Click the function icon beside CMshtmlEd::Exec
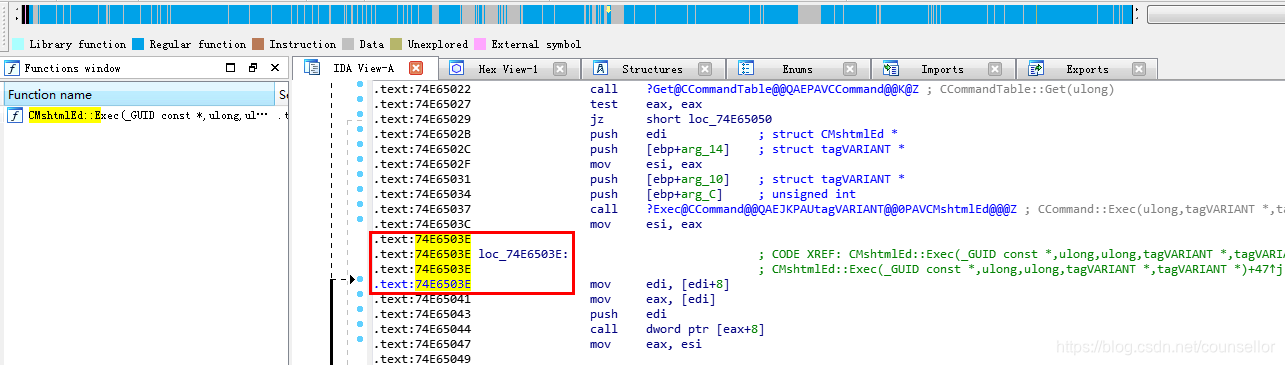Image resolution: width=1285 pixels, height=365 pixels. 14,115
